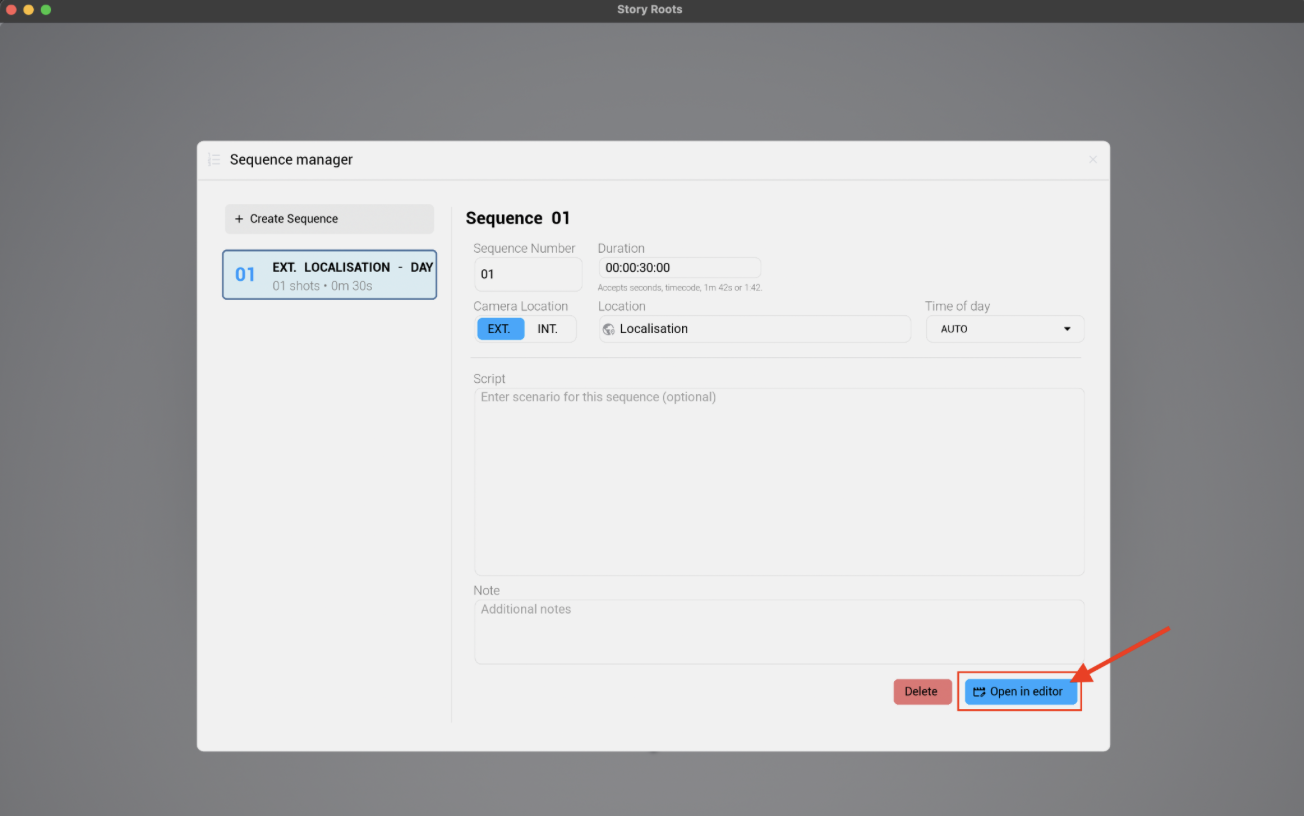
Task: Edit the Location field
Action: coord(755,329)
